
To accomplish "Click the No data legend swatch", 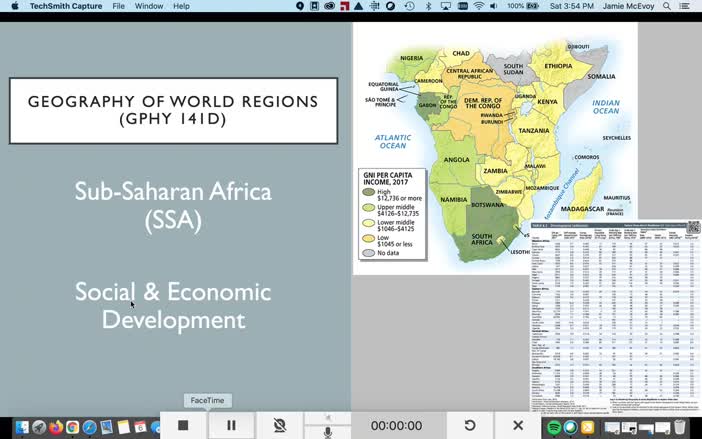I will [368, 253].
